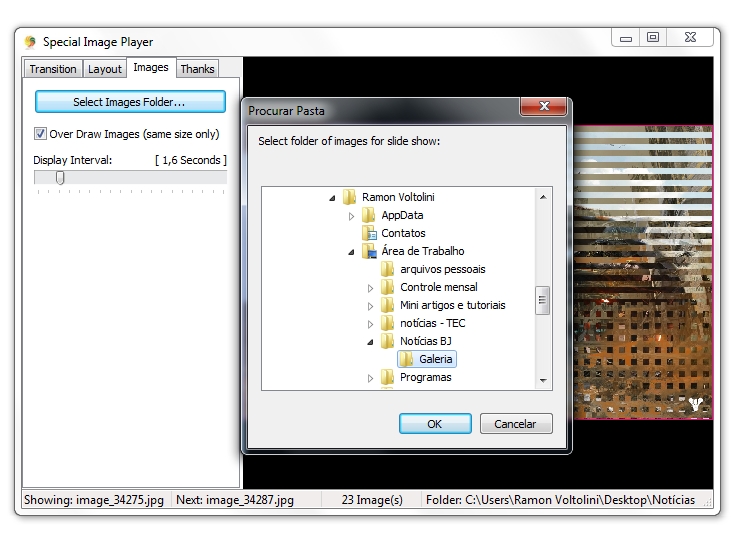732x541 pixels.
Task: Click the folder tree scroll down arrow
Action: [543, 380]
